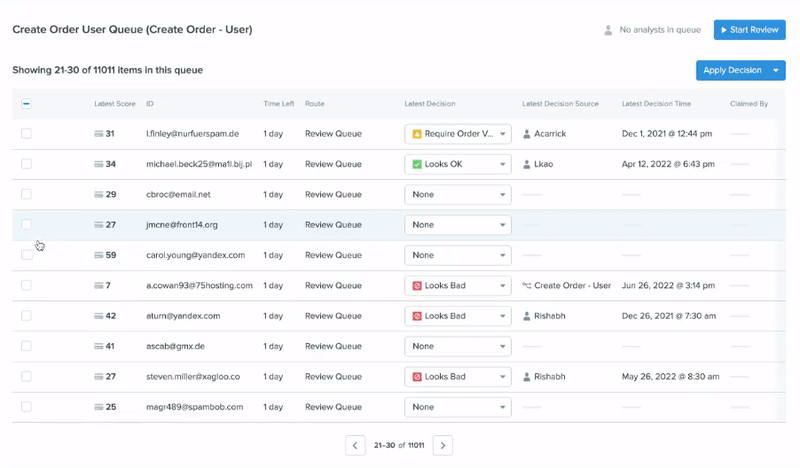Open decision dropdown for magr489@spambob.com
This screenshot has height=468, width=800.
tap(458, 407)
